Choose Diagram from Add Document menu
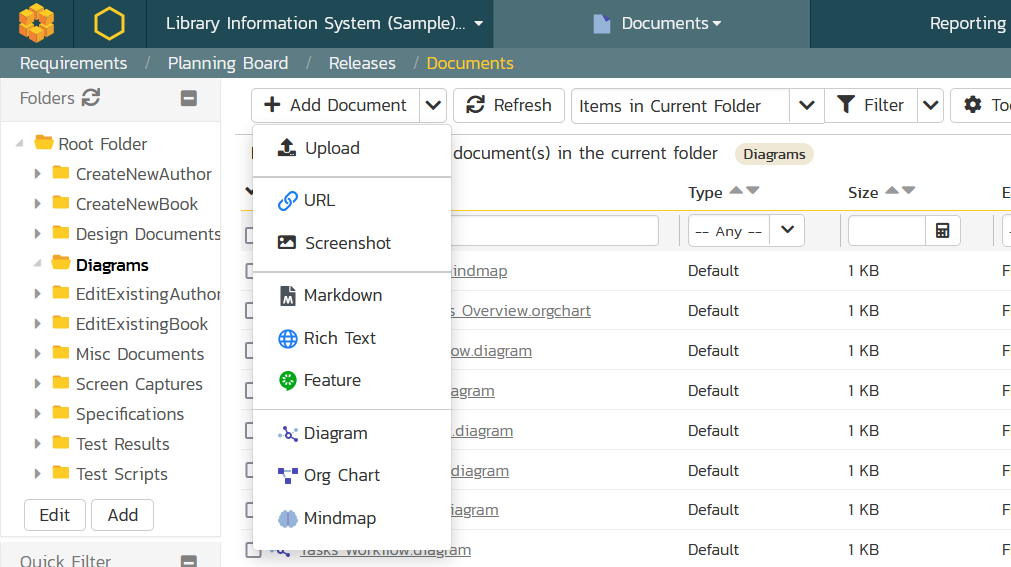The height and width of the screenshot is (567, 1011). click(335, 434)
